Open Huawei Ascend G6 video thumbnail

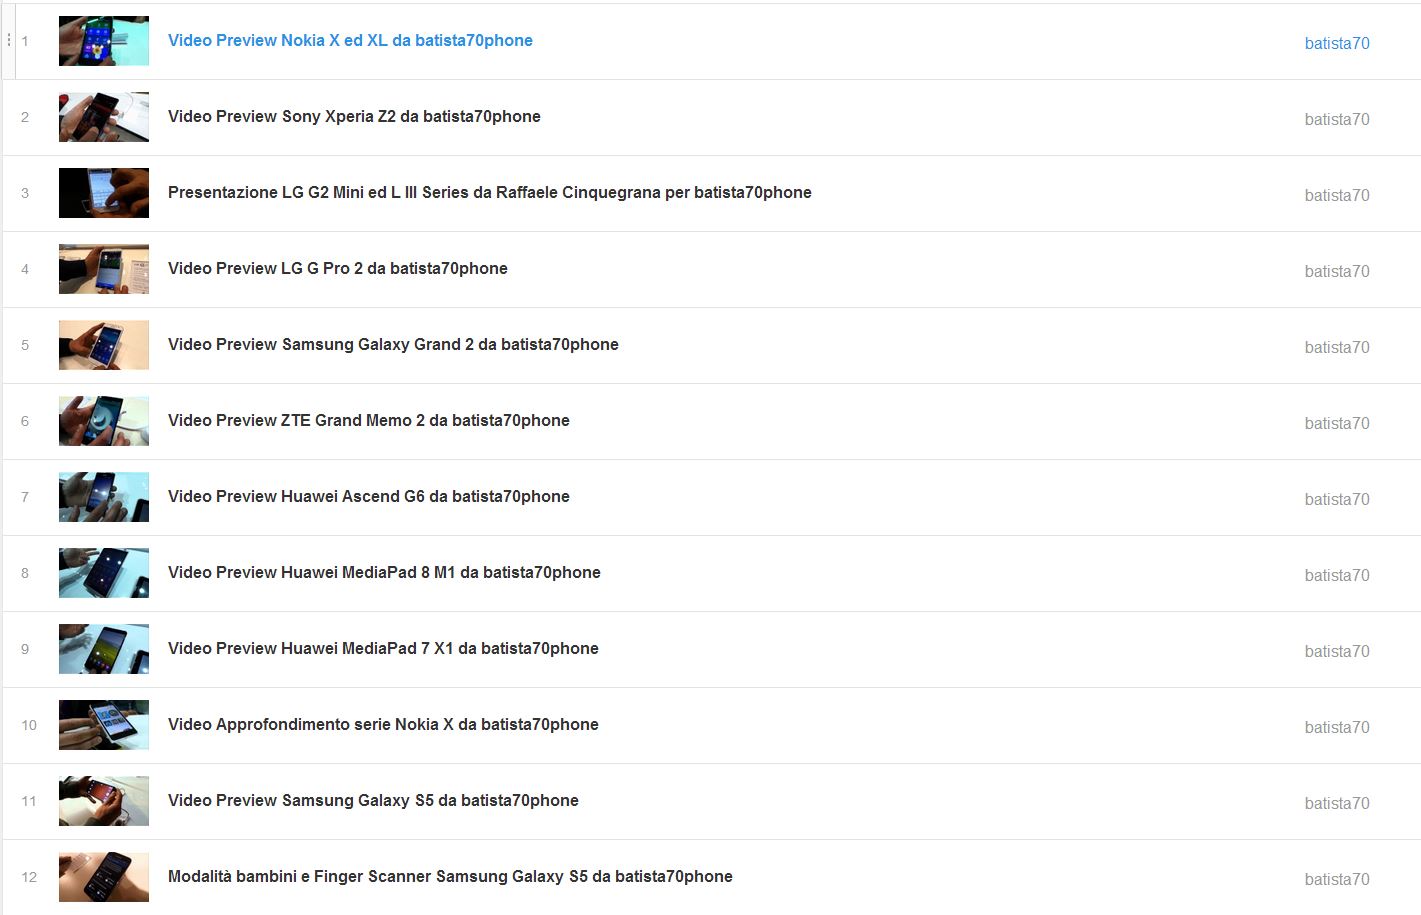coord(104,497)
